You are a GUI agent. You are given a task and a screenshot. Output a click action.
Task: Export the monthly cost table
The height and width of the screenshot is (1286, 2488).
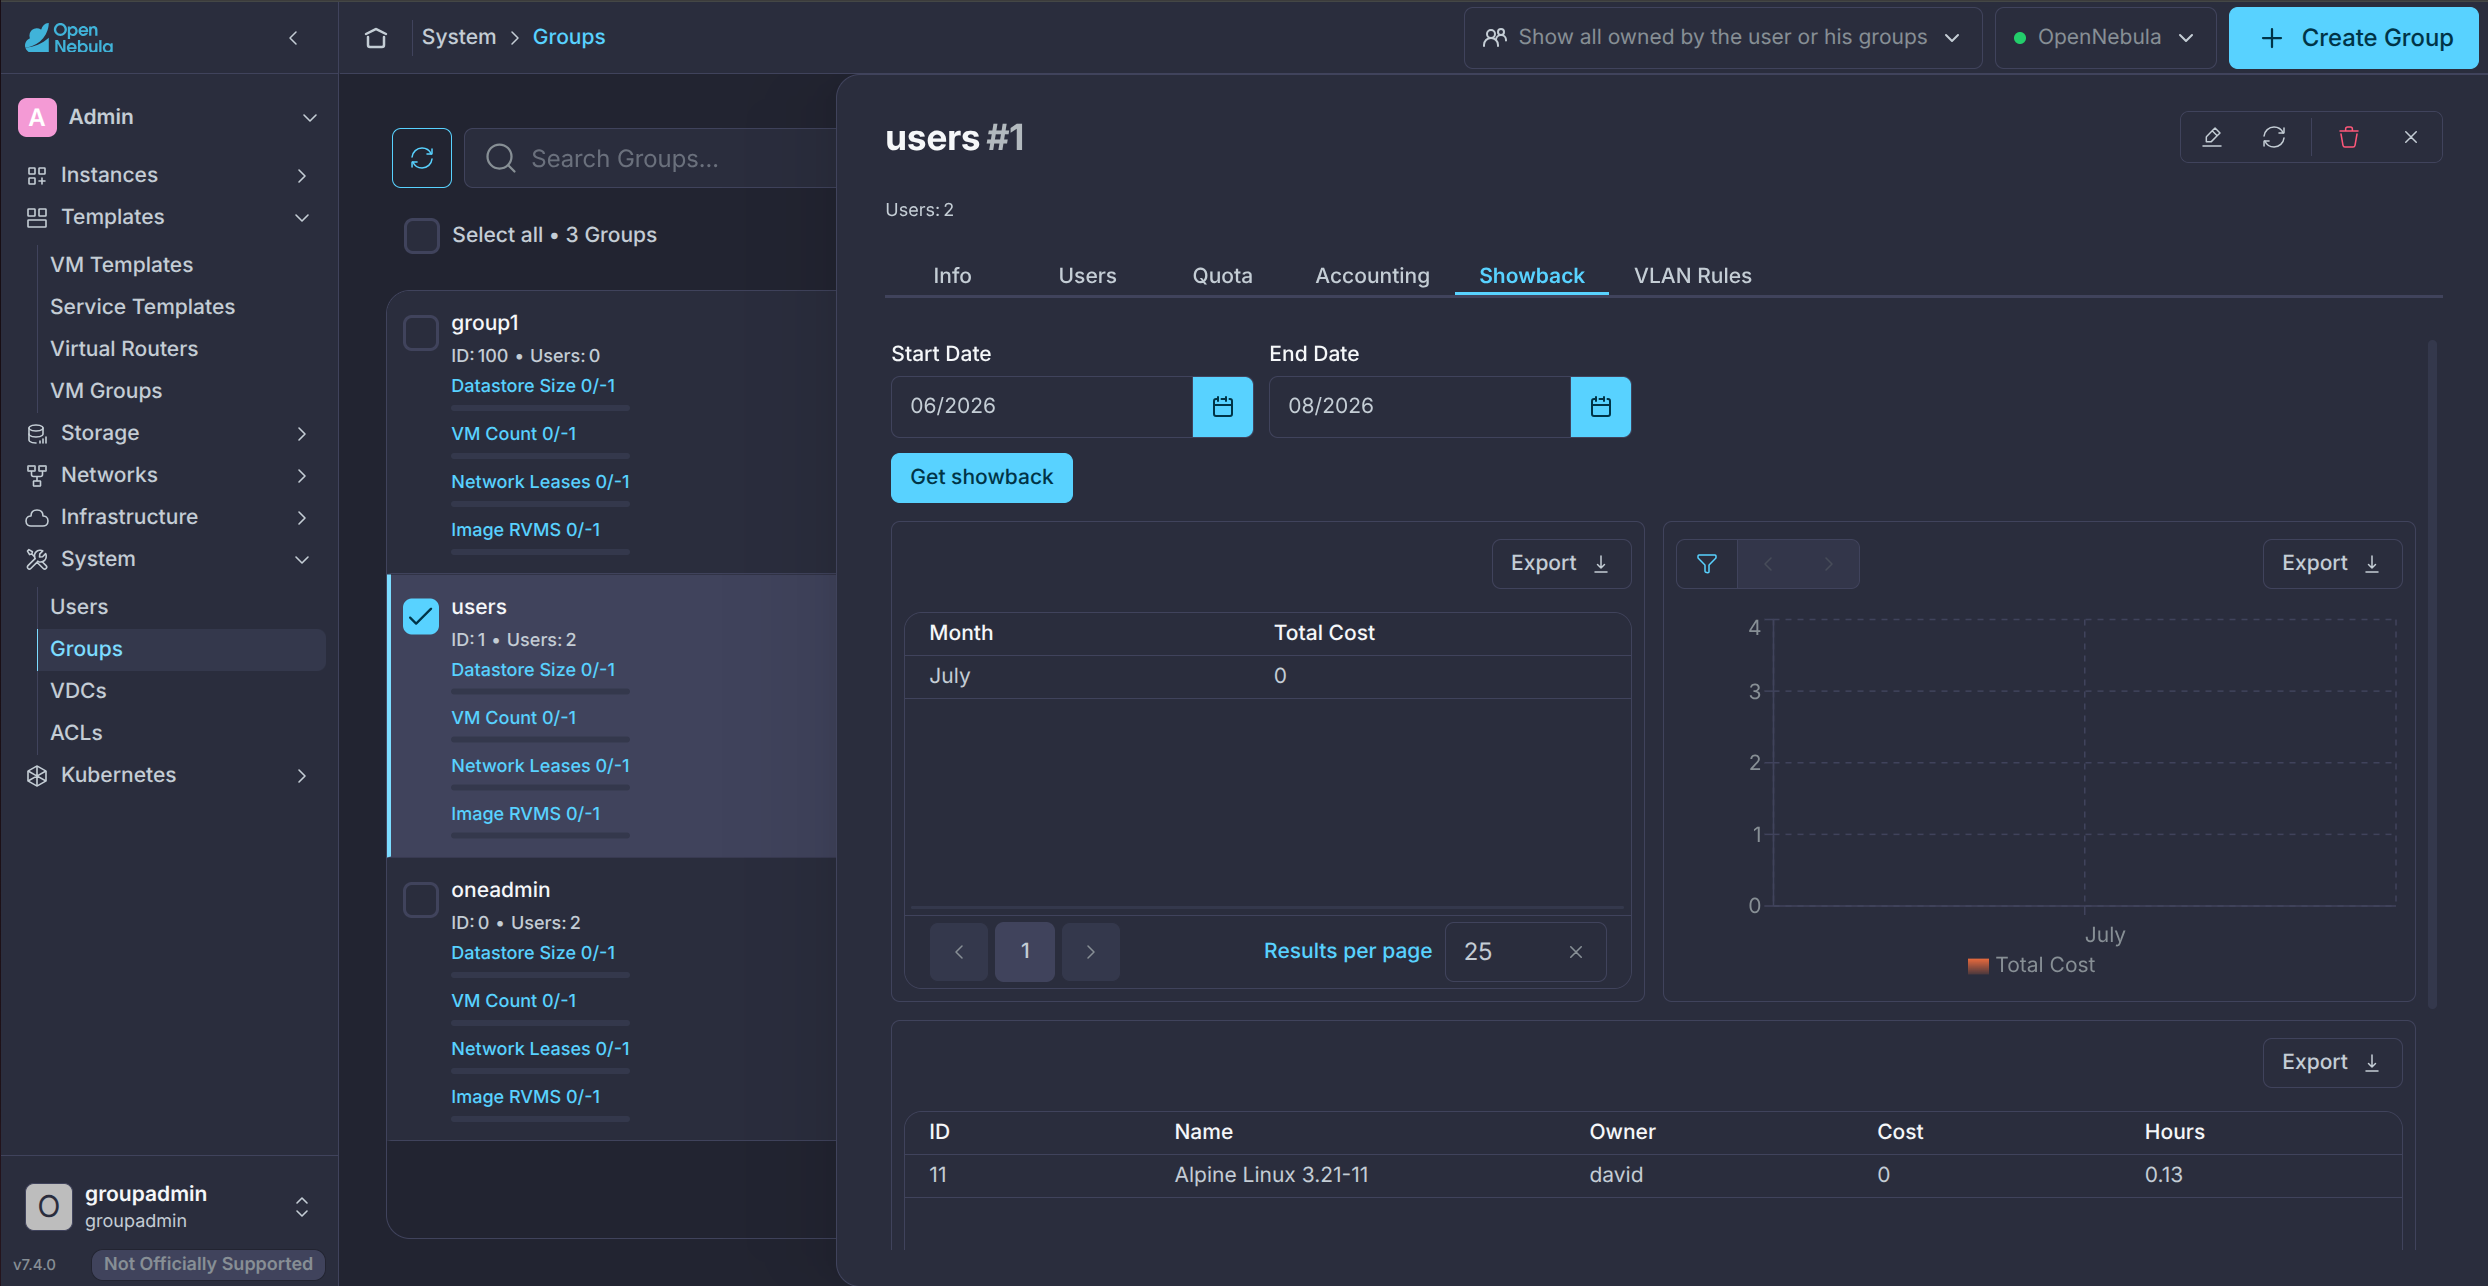[x=1561, y=564]
